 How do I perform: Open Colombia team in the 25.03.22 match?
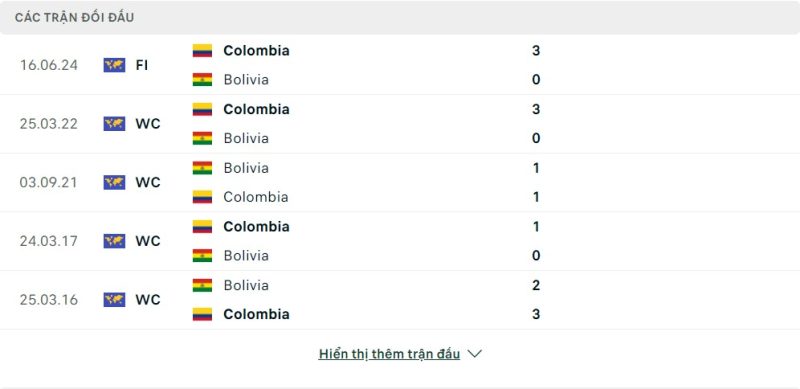click(x=256, y=109)
